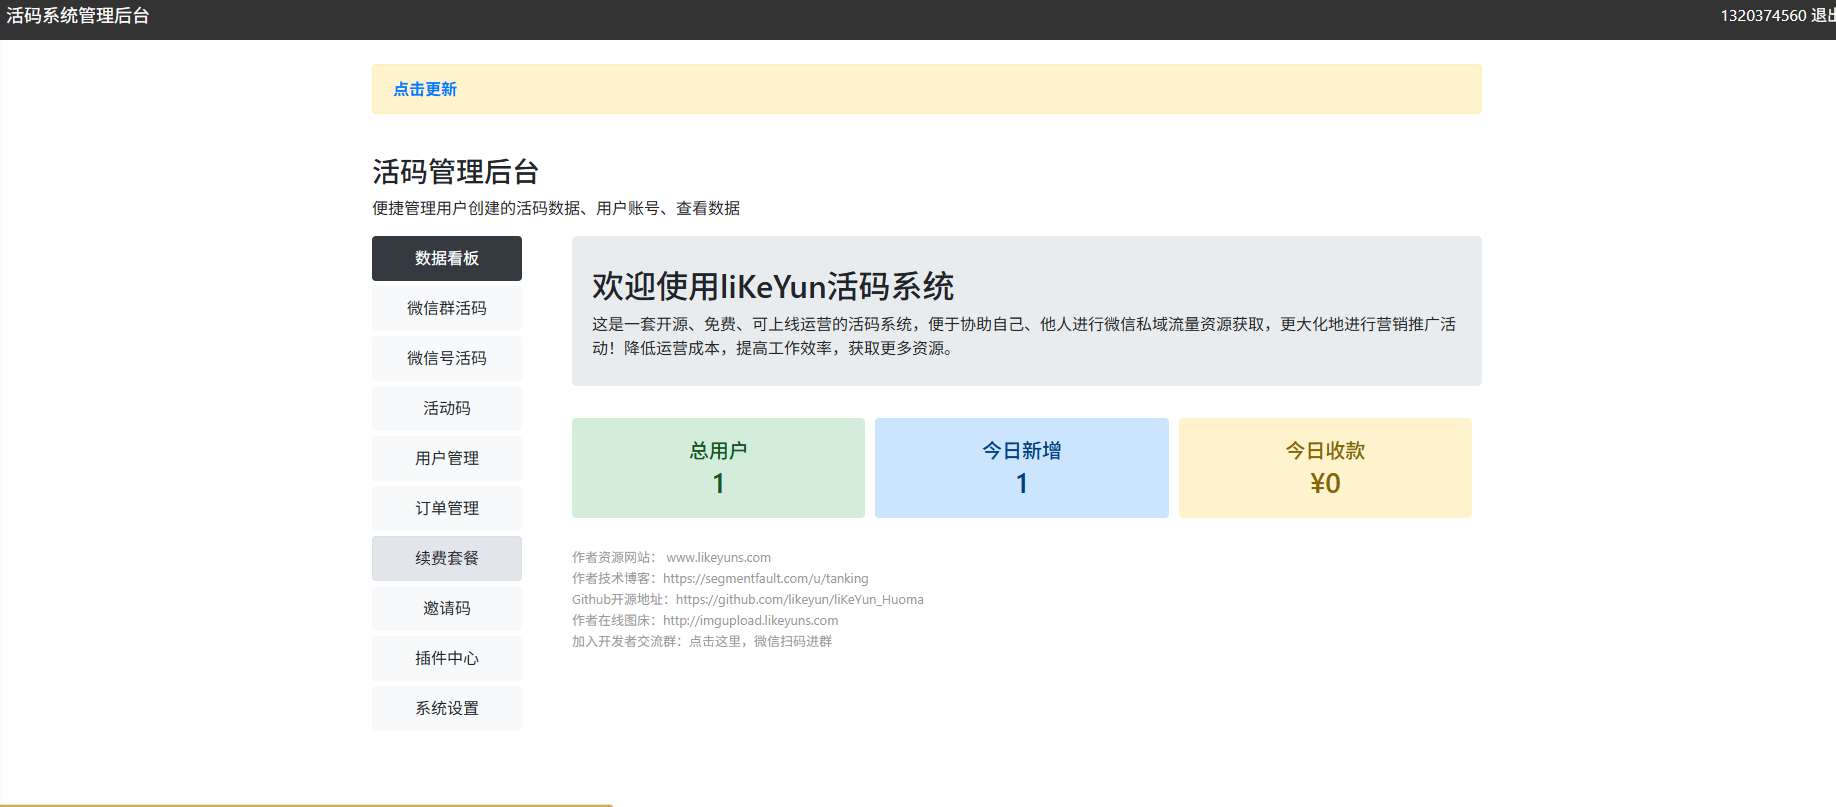
Task: Select the 续费套餐 menu item
Action: point(446,558)
